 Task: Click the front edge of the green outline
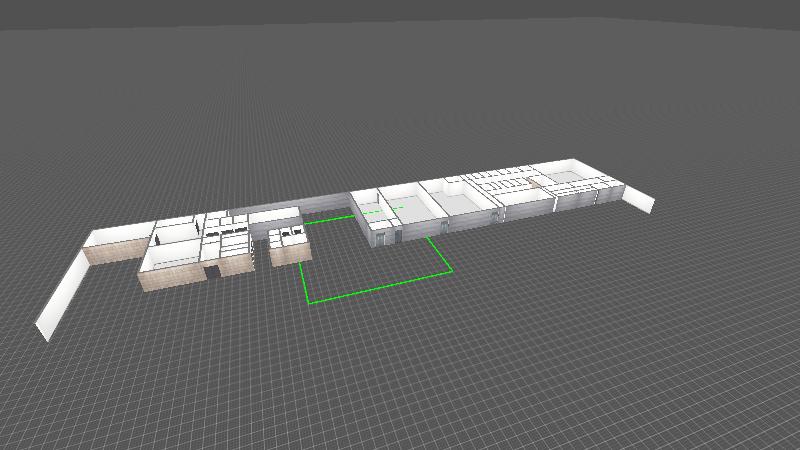pos(380,286)
